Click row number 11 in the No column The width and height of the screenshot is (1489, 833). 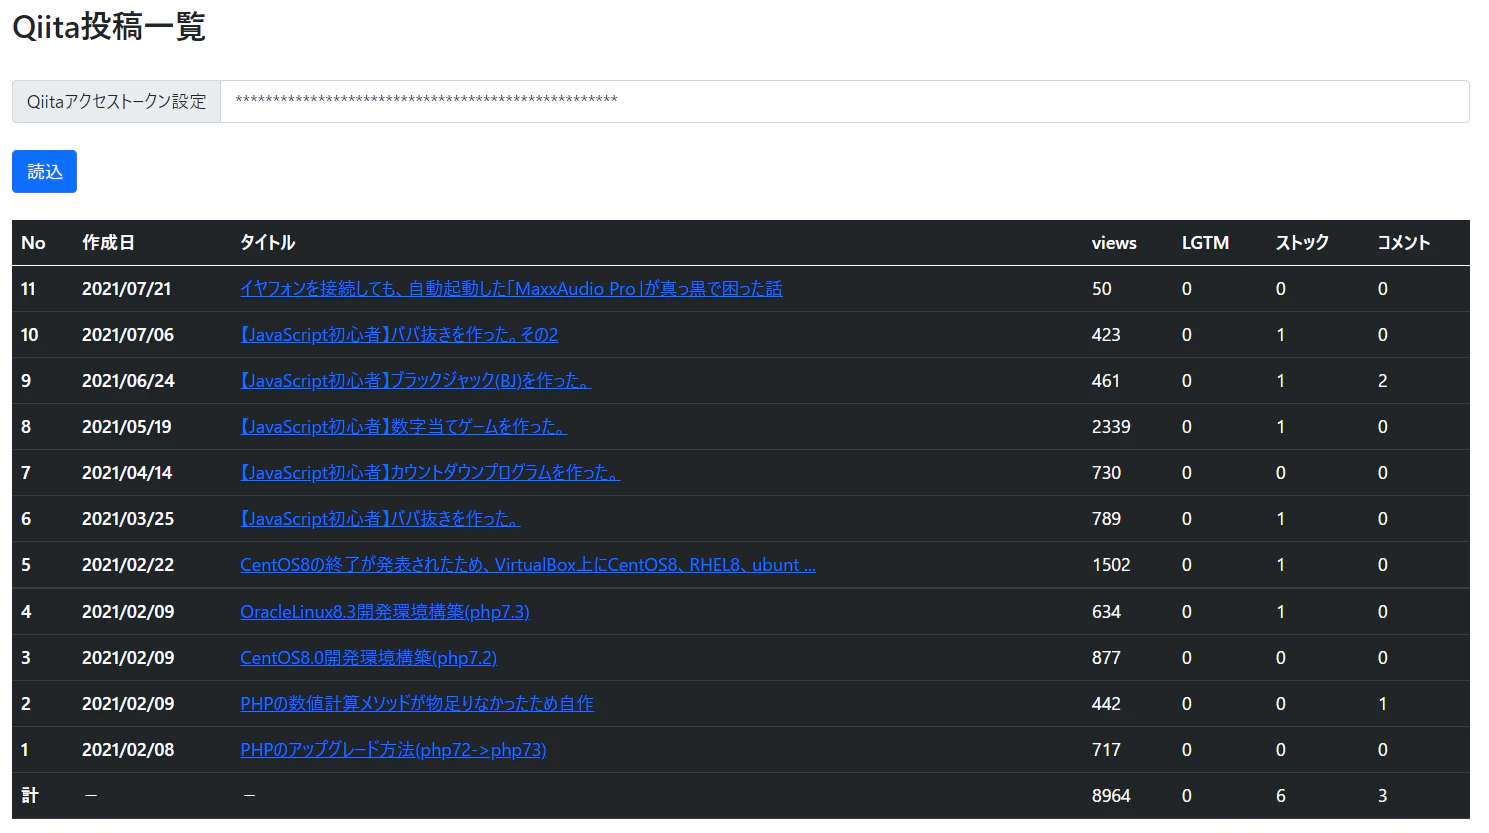[x=28, y=289]
